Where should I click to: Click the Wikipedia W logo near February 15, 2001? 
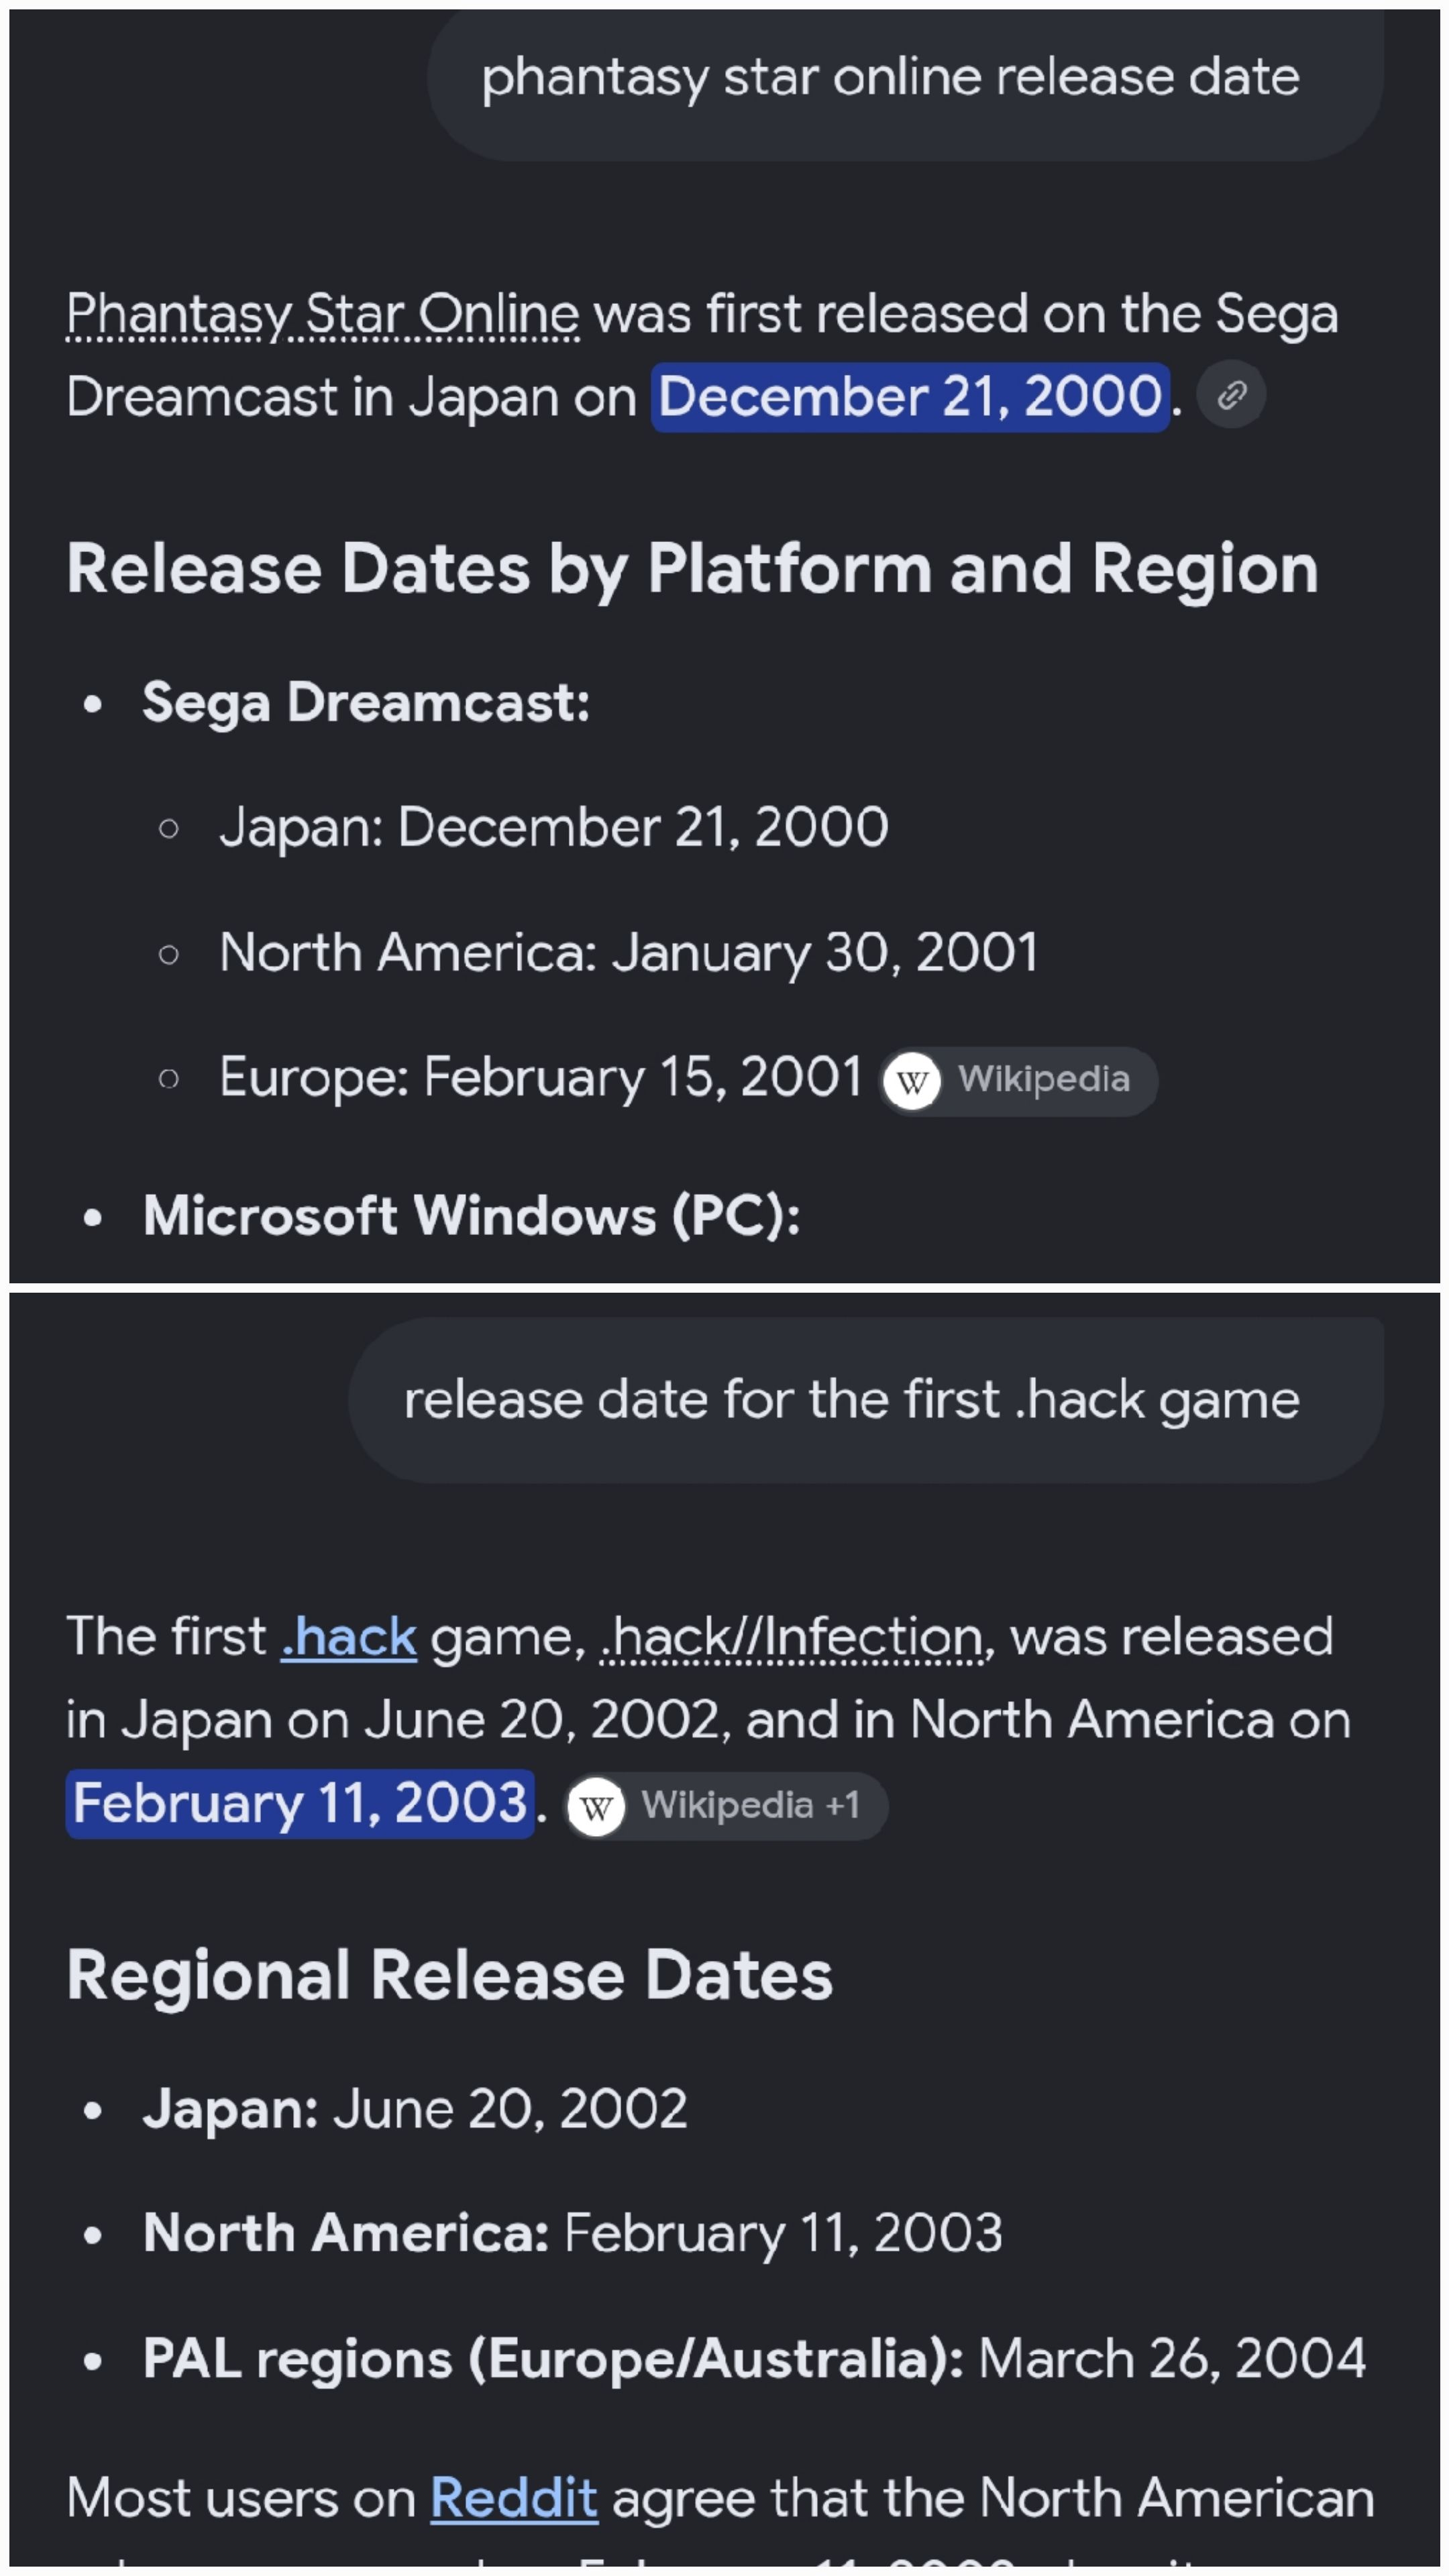912,1081
